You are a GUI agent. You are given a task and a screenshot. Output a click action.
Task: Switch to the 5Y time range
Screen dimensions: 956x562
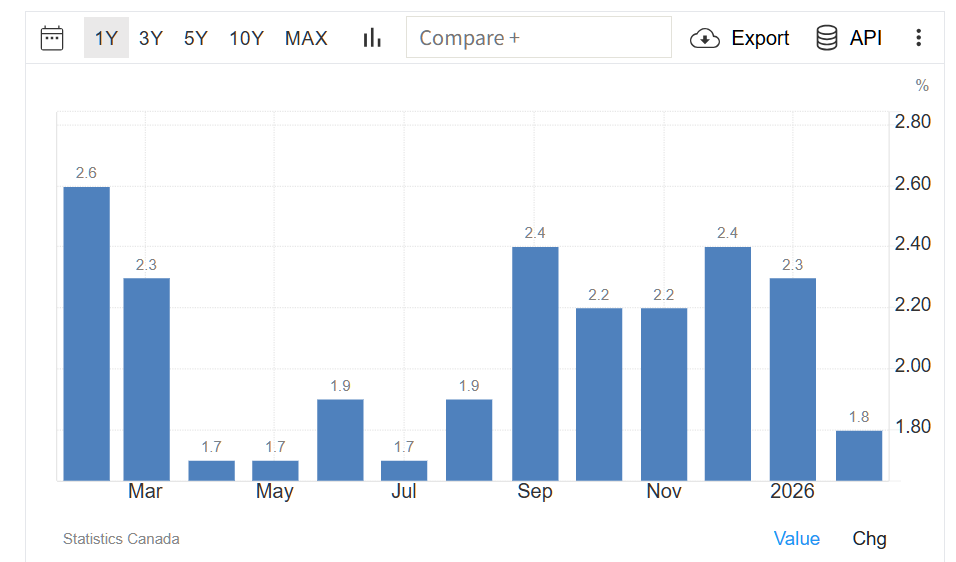click(x=196, y=38)
